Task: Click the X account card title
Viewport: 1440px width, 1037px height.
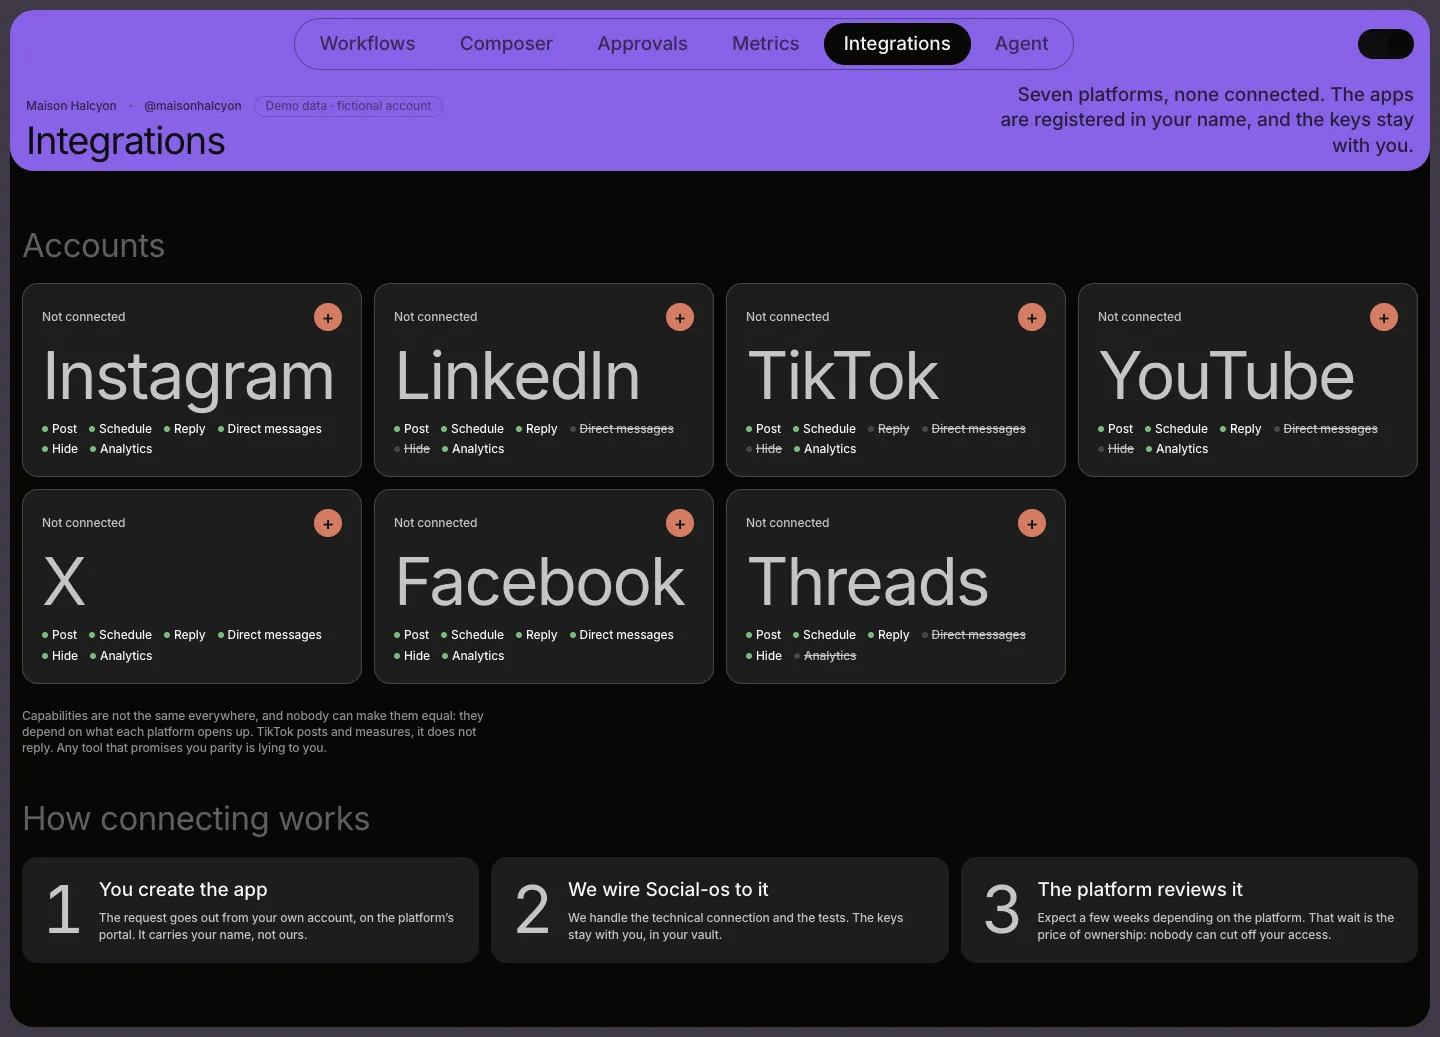Action: 65,583
